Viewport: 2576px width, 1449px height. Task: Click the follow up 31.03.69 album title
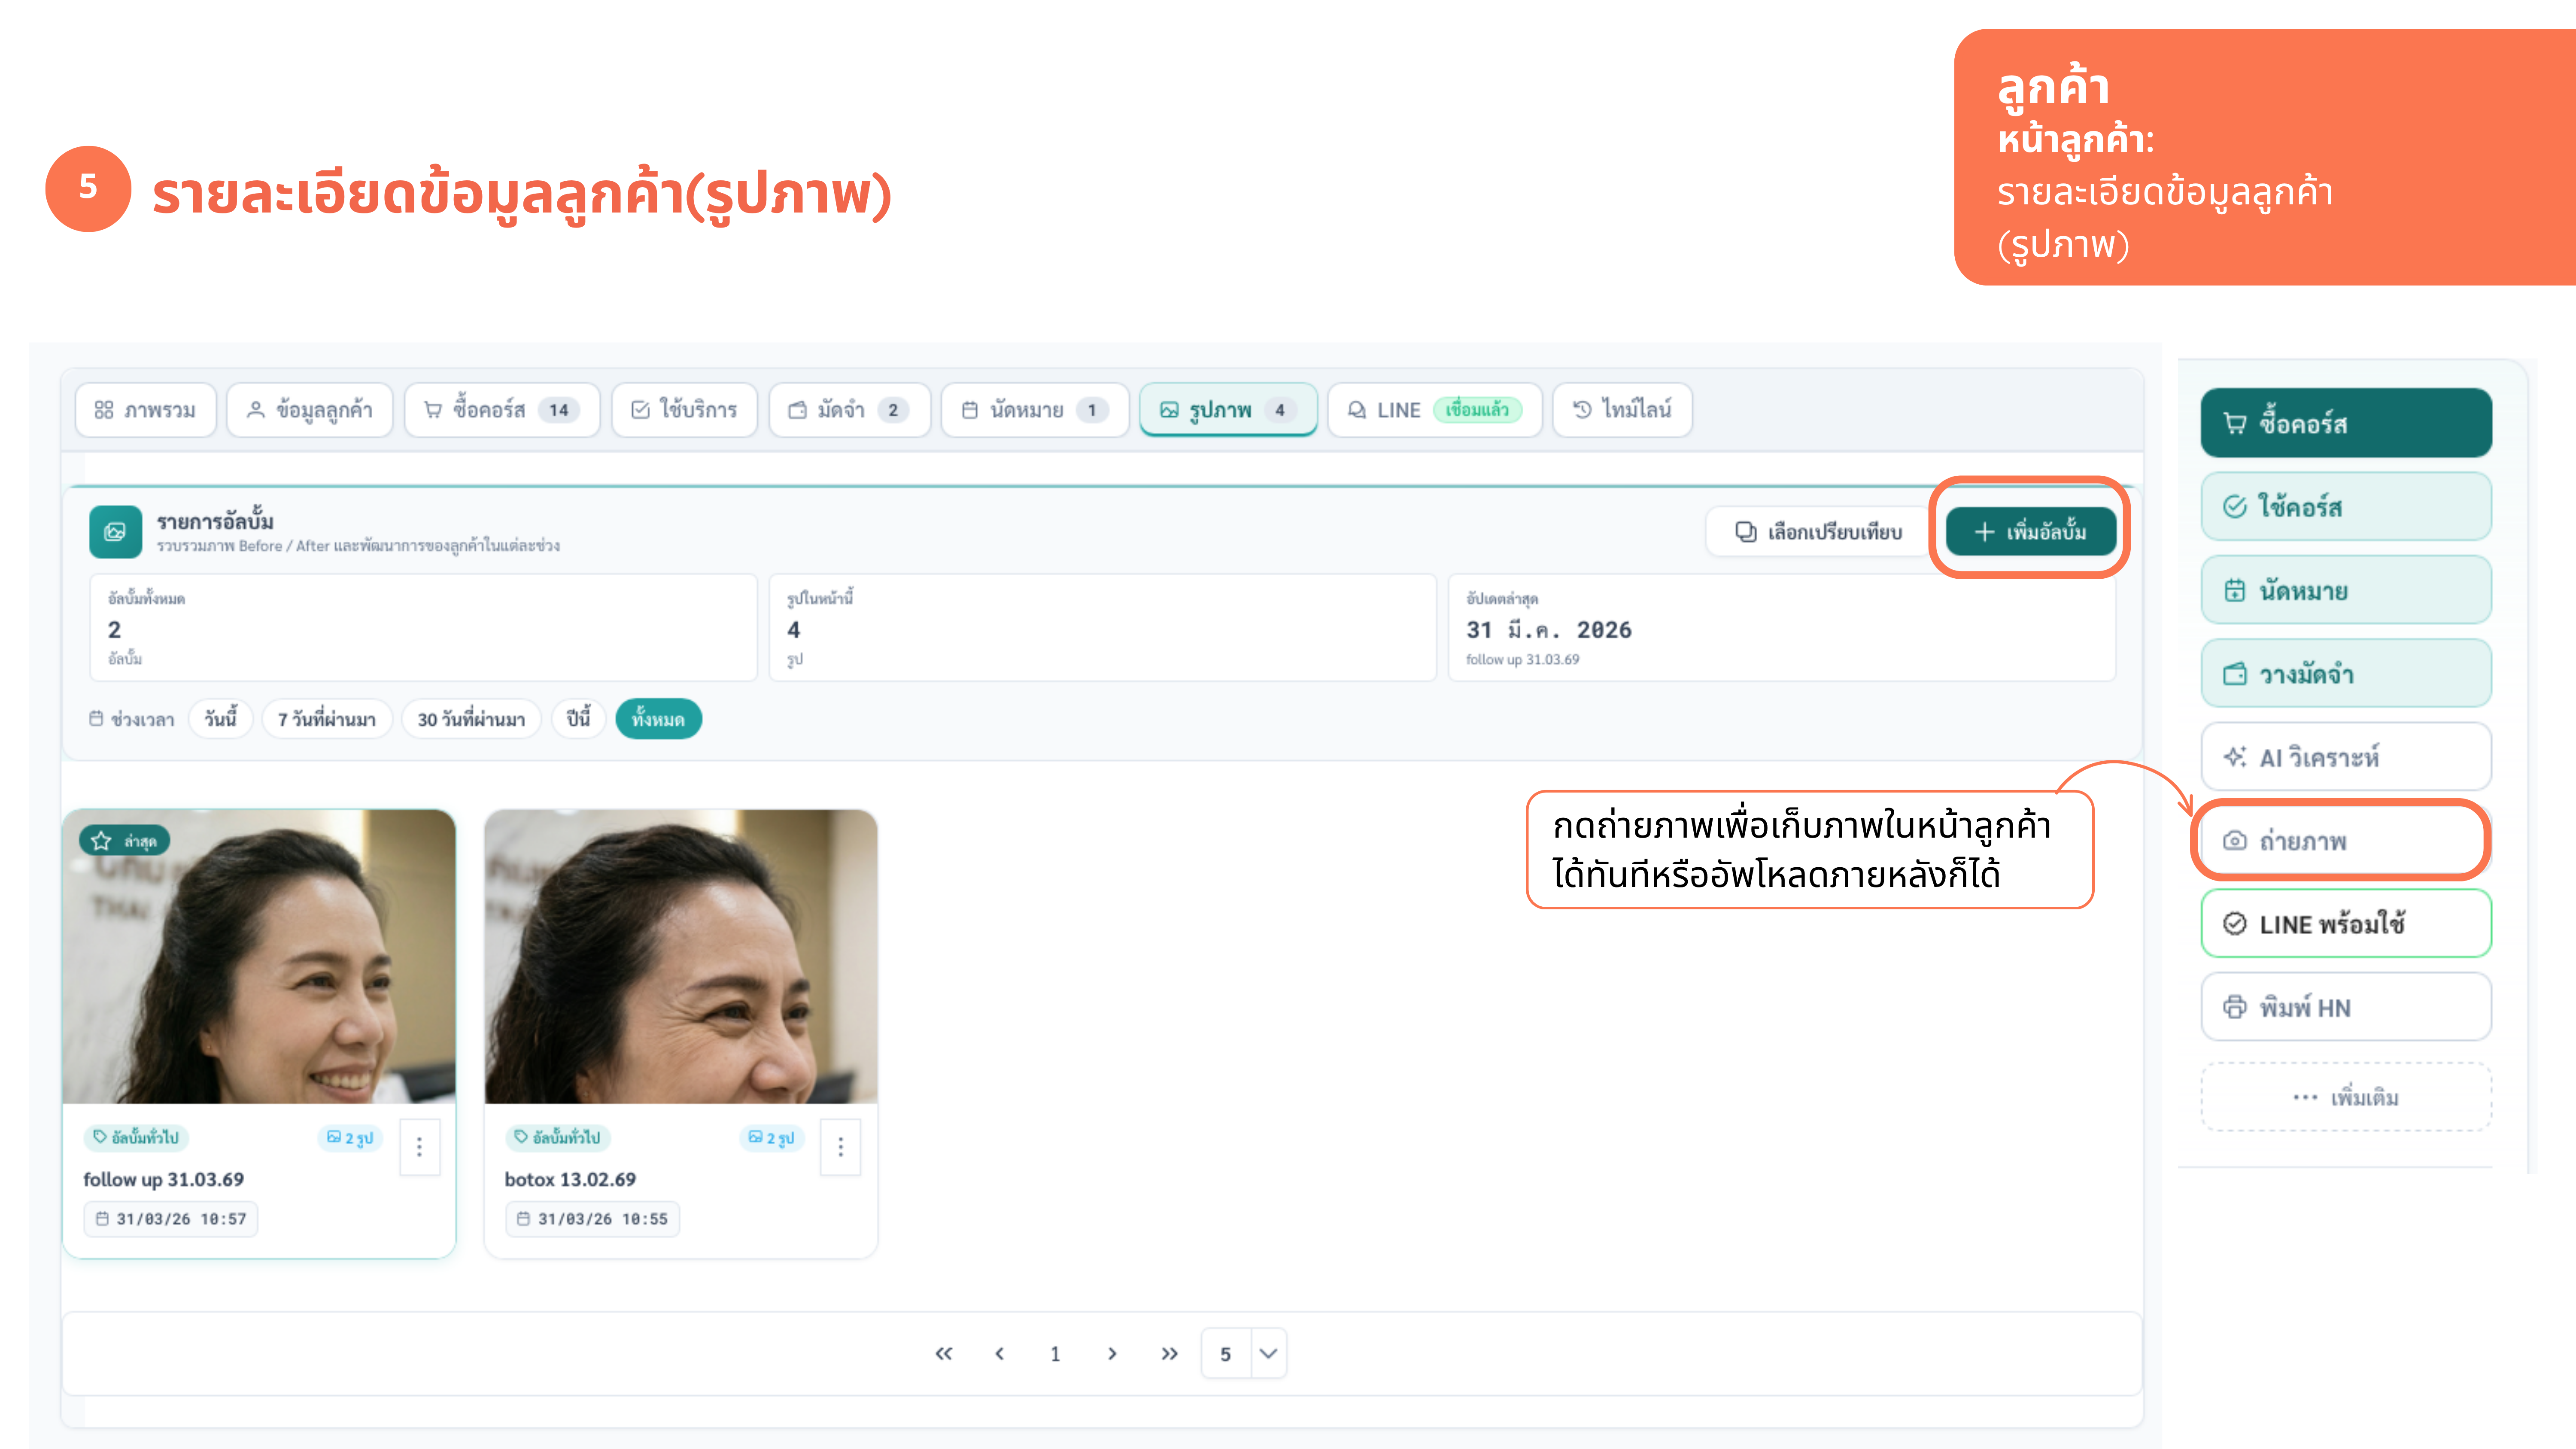(163, 1179)
